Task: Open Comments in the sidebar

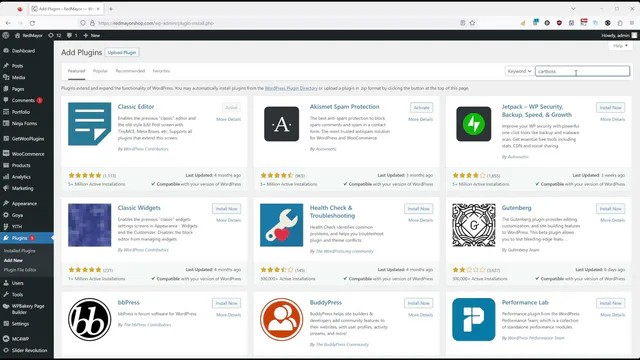Action: 23,100
